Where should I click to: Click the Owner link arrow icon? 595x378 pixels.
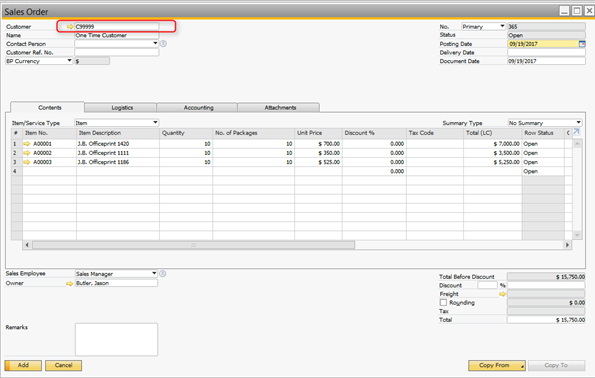pos(69,284)
